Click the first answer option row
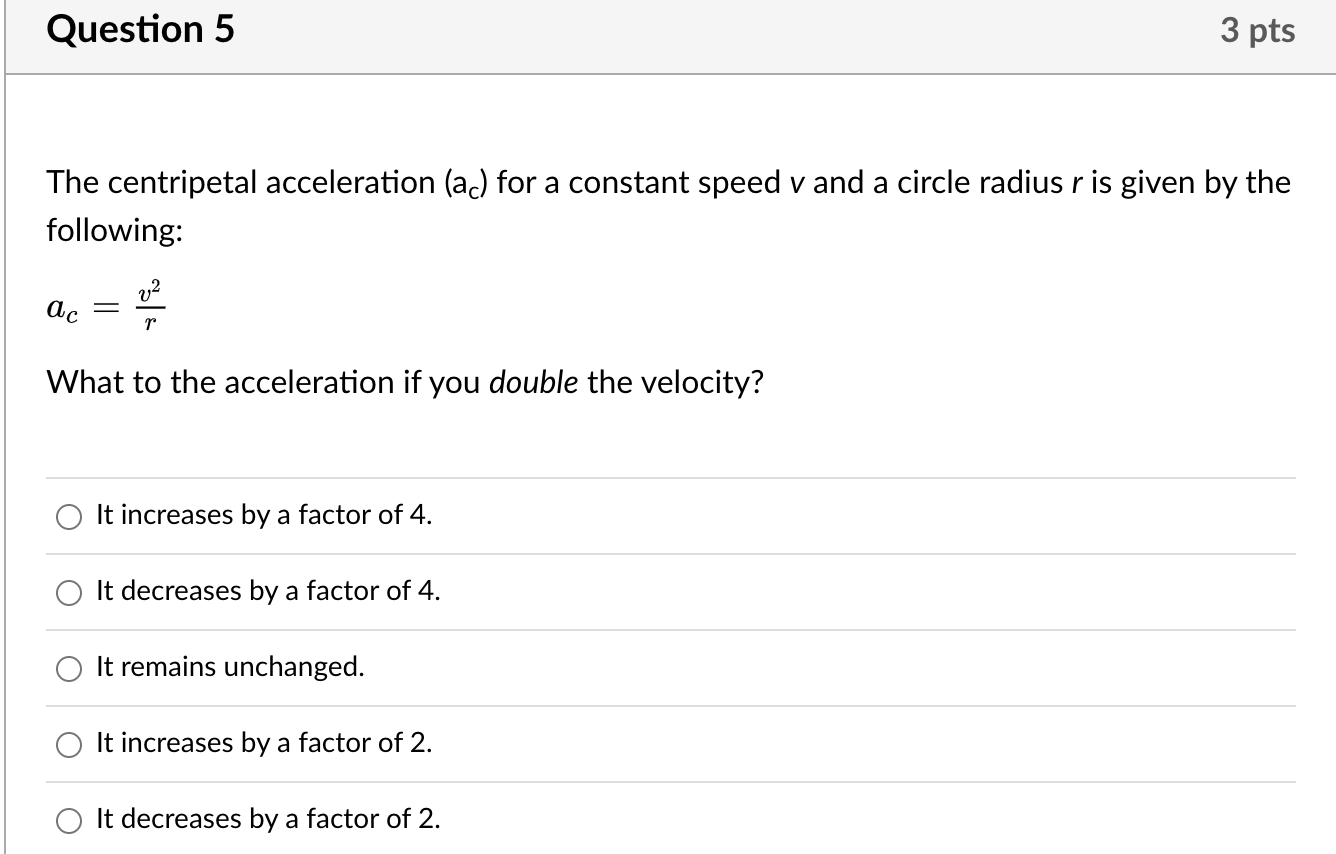The image size is (1336, 854). (x=668, y=515)
